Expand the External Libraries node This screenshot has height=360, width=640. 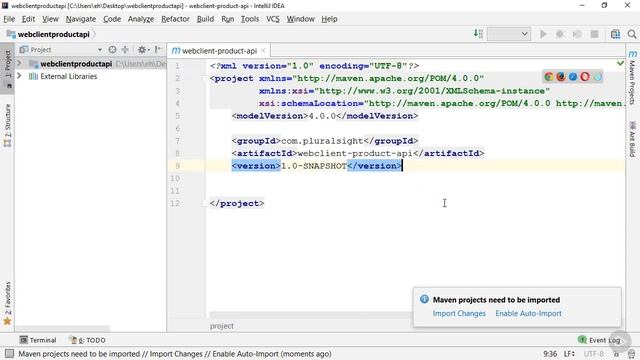[19, 76]
